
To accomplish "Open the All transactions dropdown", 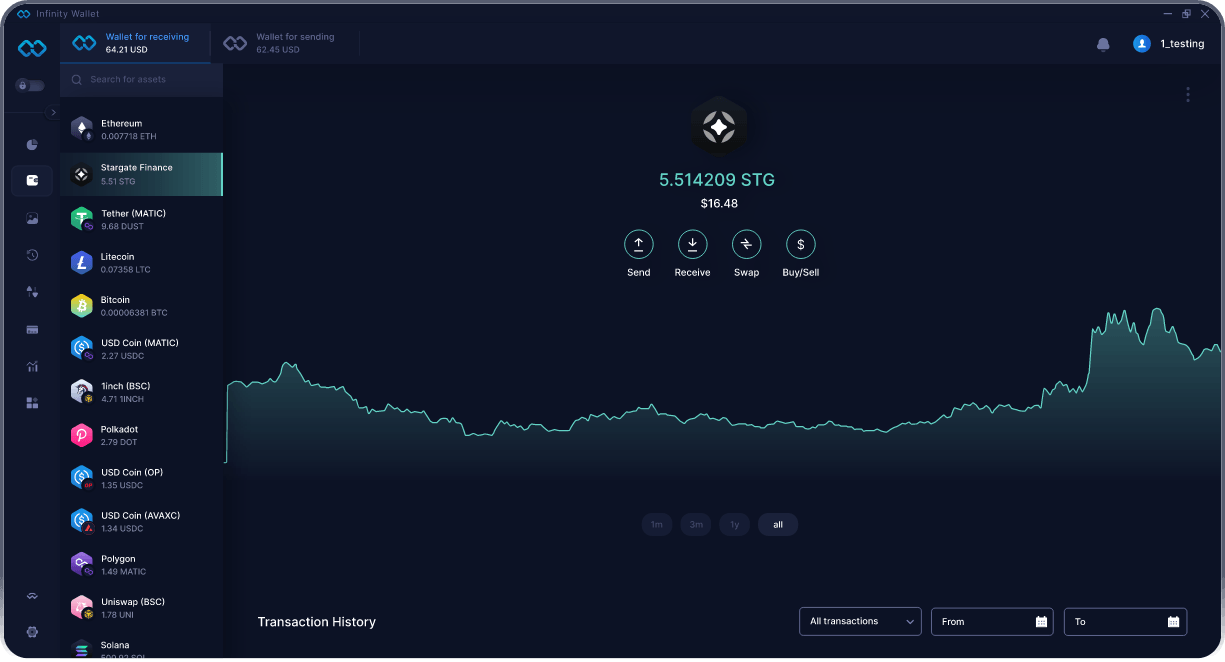I will pyautogui.click(x=860, y=621).
